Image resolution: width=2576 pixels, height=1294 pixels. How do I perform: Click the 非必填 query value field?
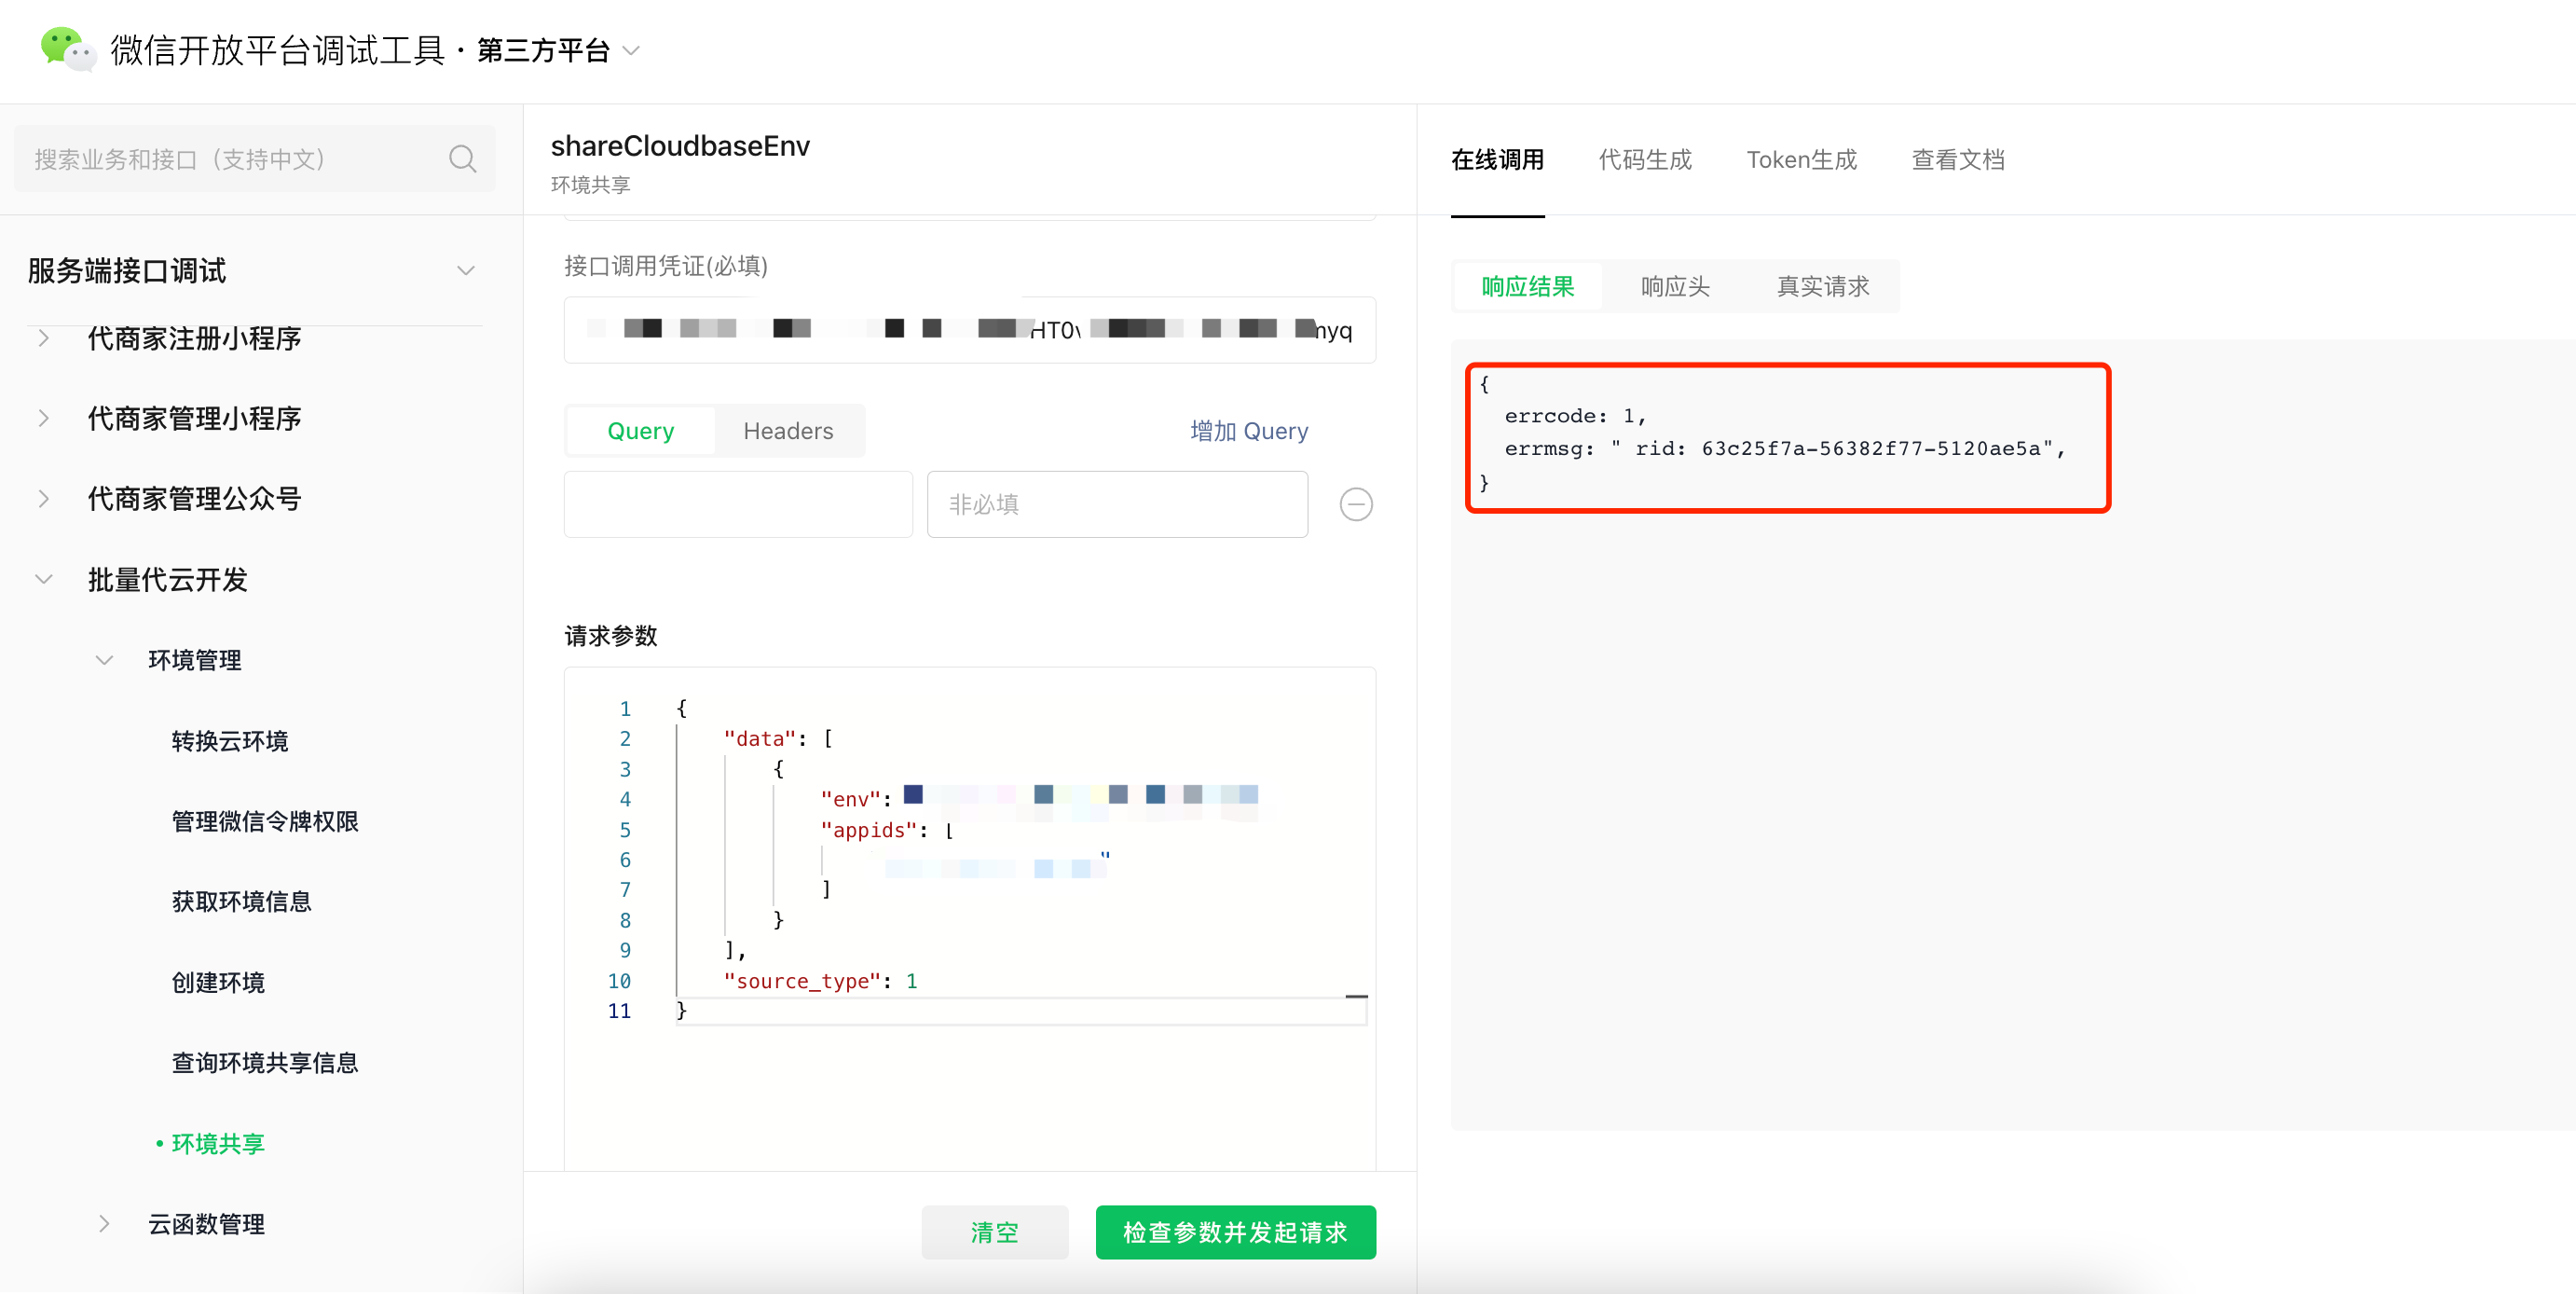[1116, 504]
